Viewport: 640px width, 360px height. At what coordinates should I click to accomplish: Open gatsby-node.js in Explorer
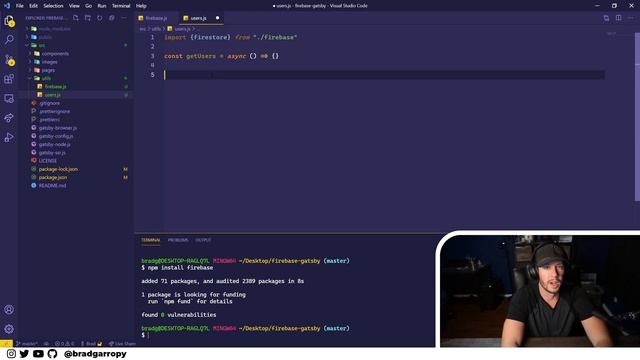(54, 144)
